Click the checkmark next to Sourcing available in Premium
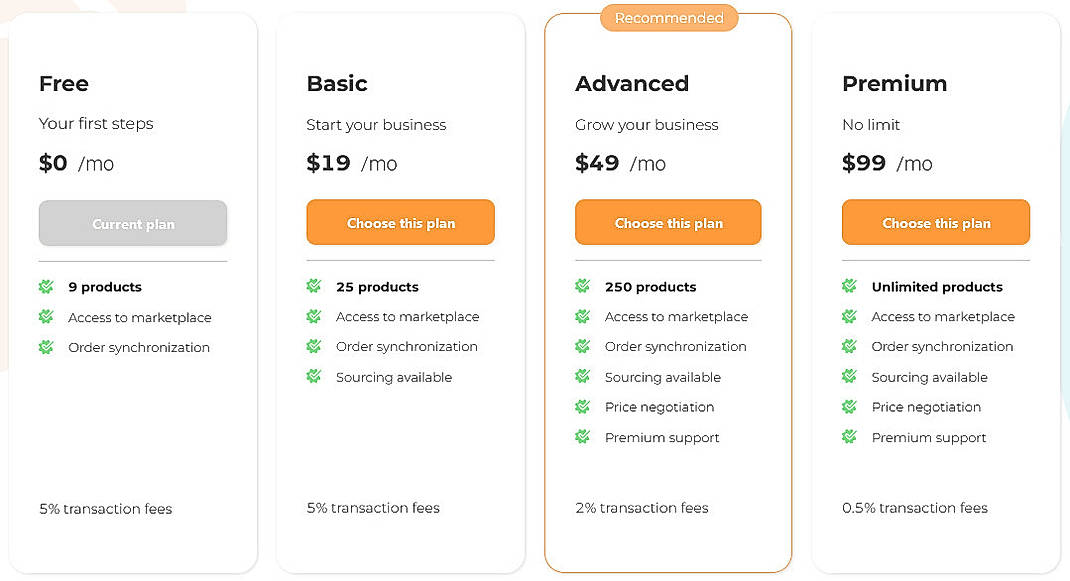 tap(849, 377)
